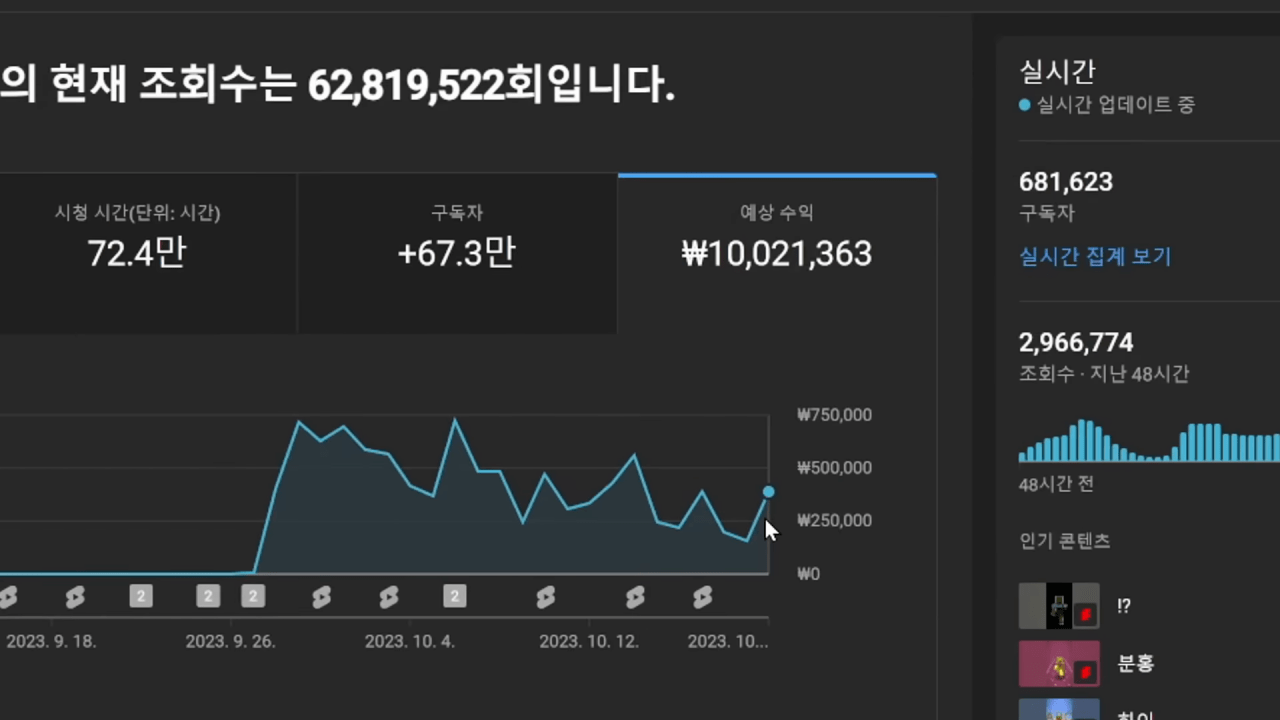Open the last Shorts marker on the timeline
The height and width of the screenshot is (720, 1280).
(702, 597)
